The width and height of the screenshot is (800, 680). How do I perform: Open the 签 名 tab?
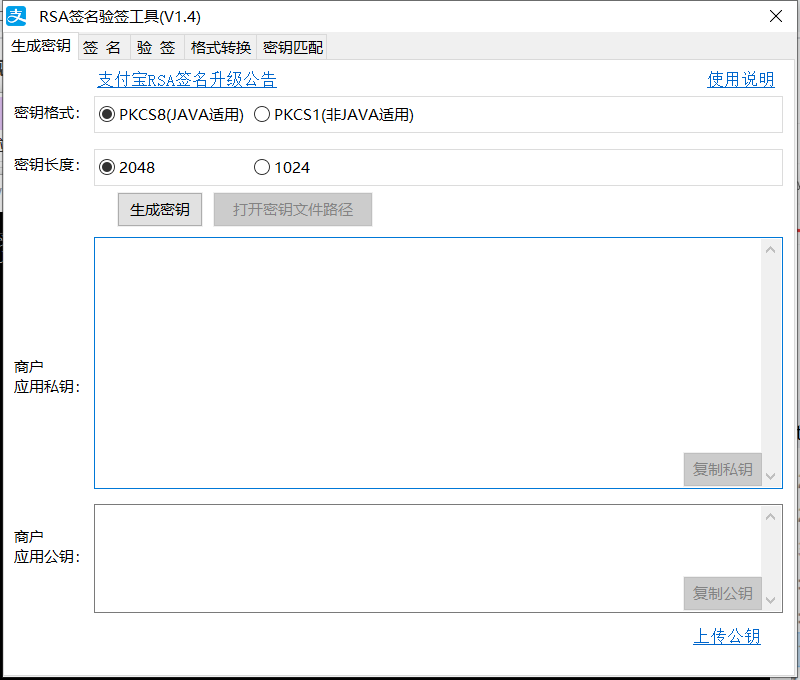pyautogui.click(x=104, y=47)
